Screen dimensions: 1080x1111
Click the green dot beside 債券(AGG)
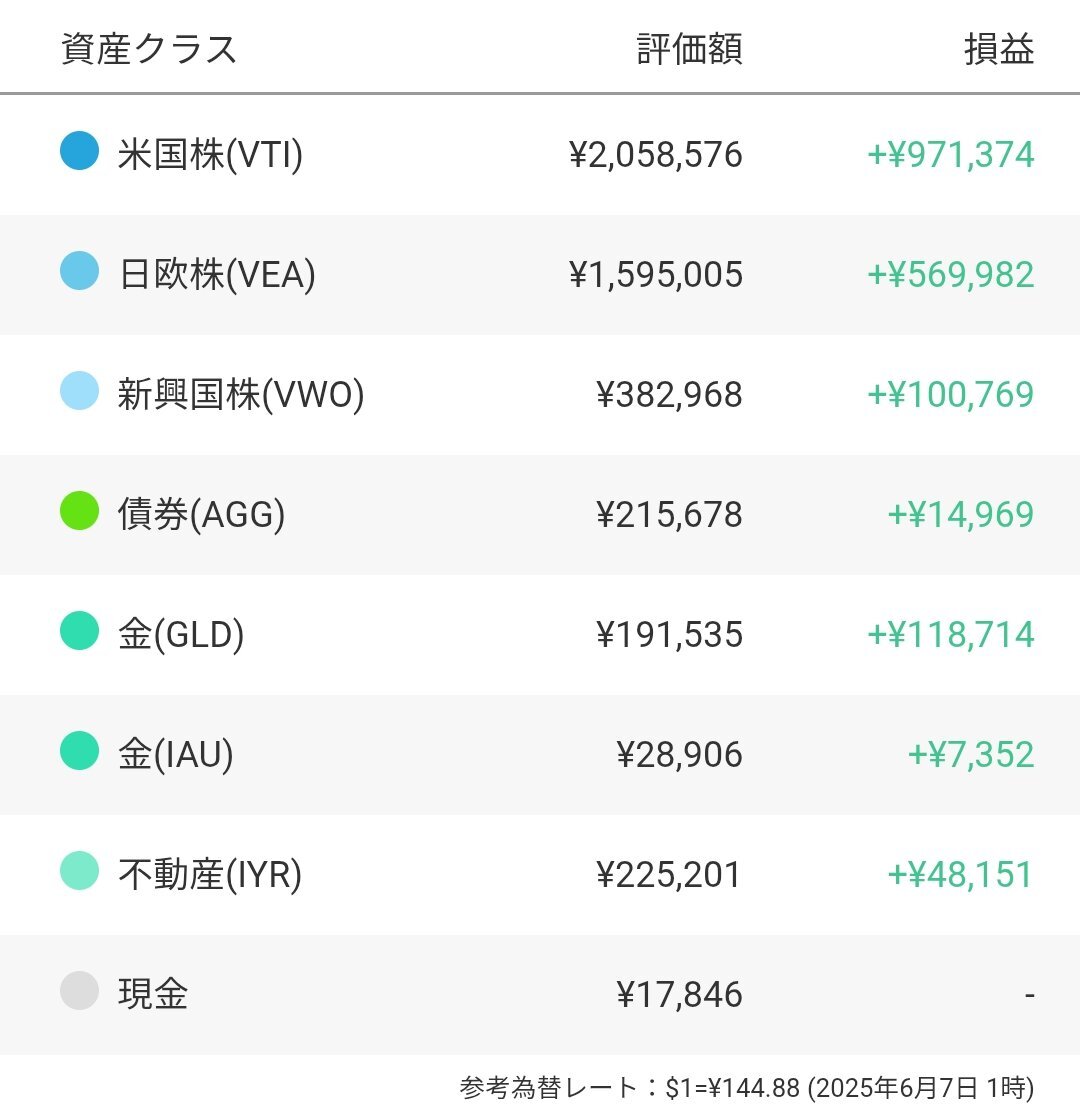79,511
